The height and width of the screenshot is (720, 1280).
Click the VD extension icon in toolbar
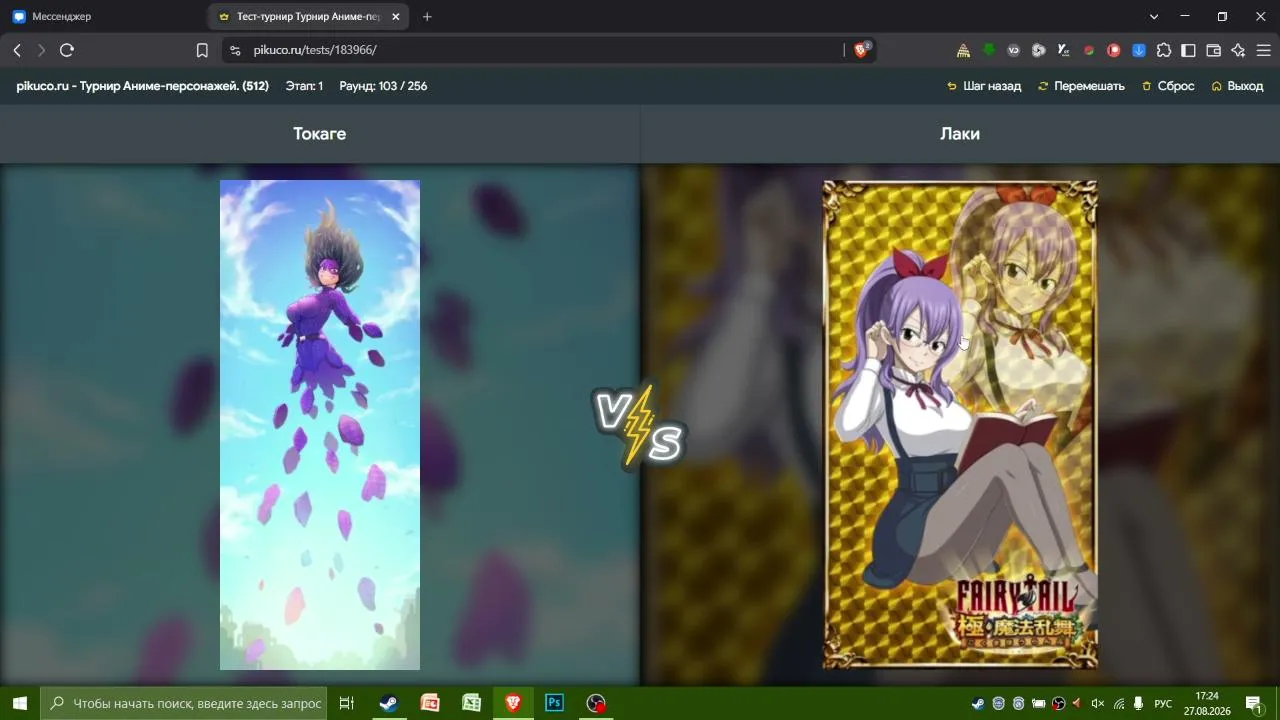(1014, 50)
